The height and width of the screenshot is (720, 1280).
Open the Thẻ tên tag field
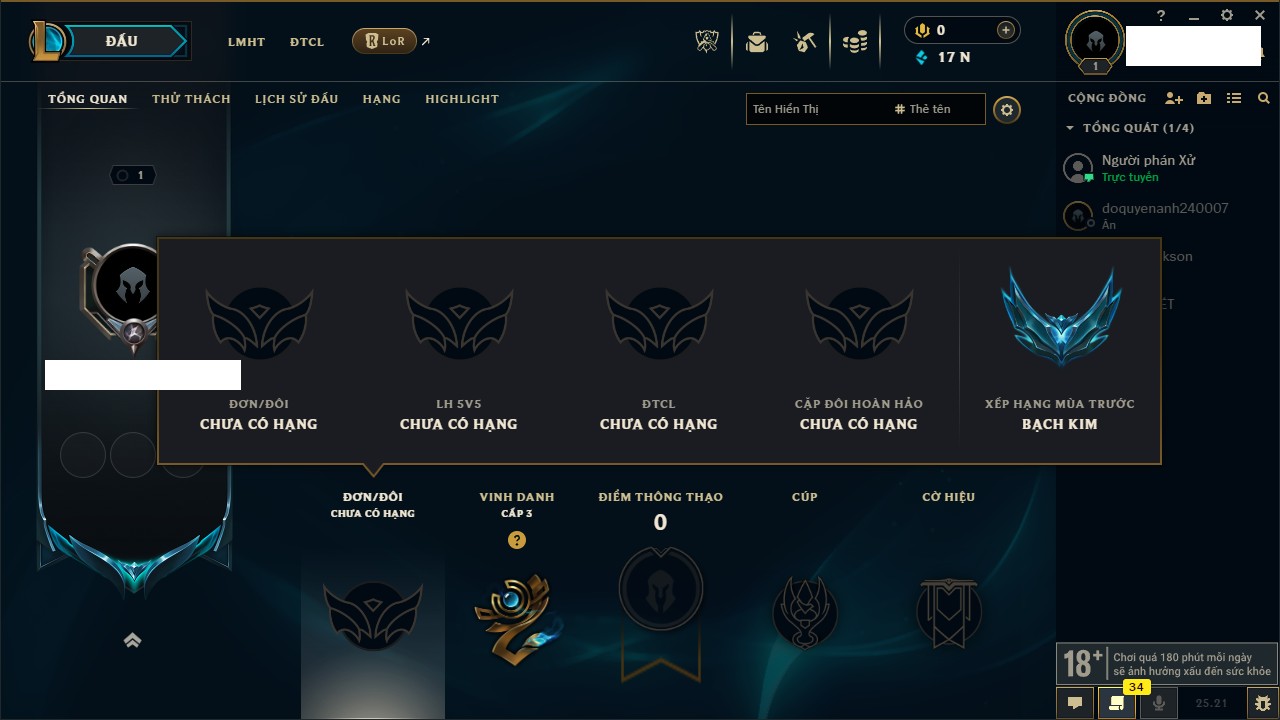[x=937, y=109]
